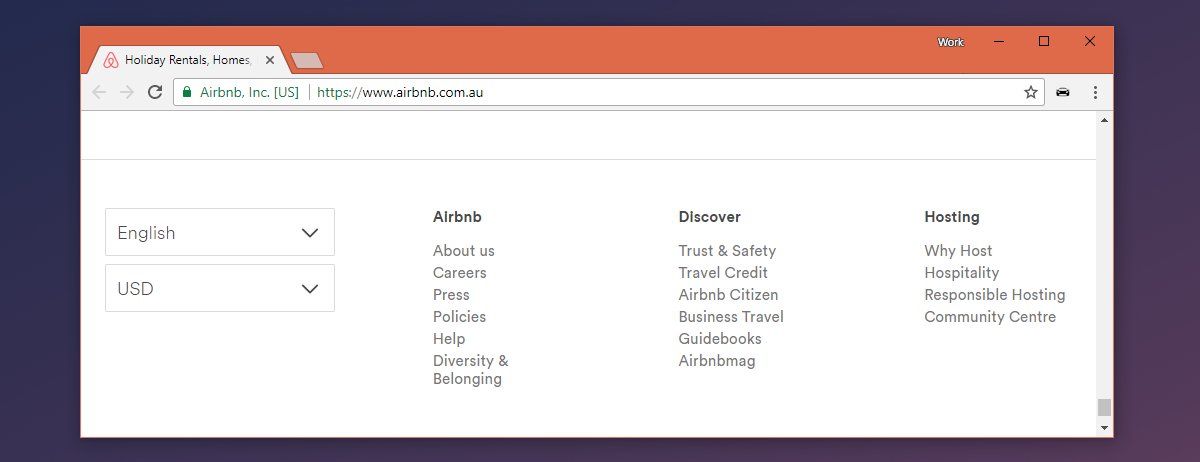The image size is (1200, 462).
Task: Click the forward navigation arrow
Action: pyautogui.click(x=127, y=92)
